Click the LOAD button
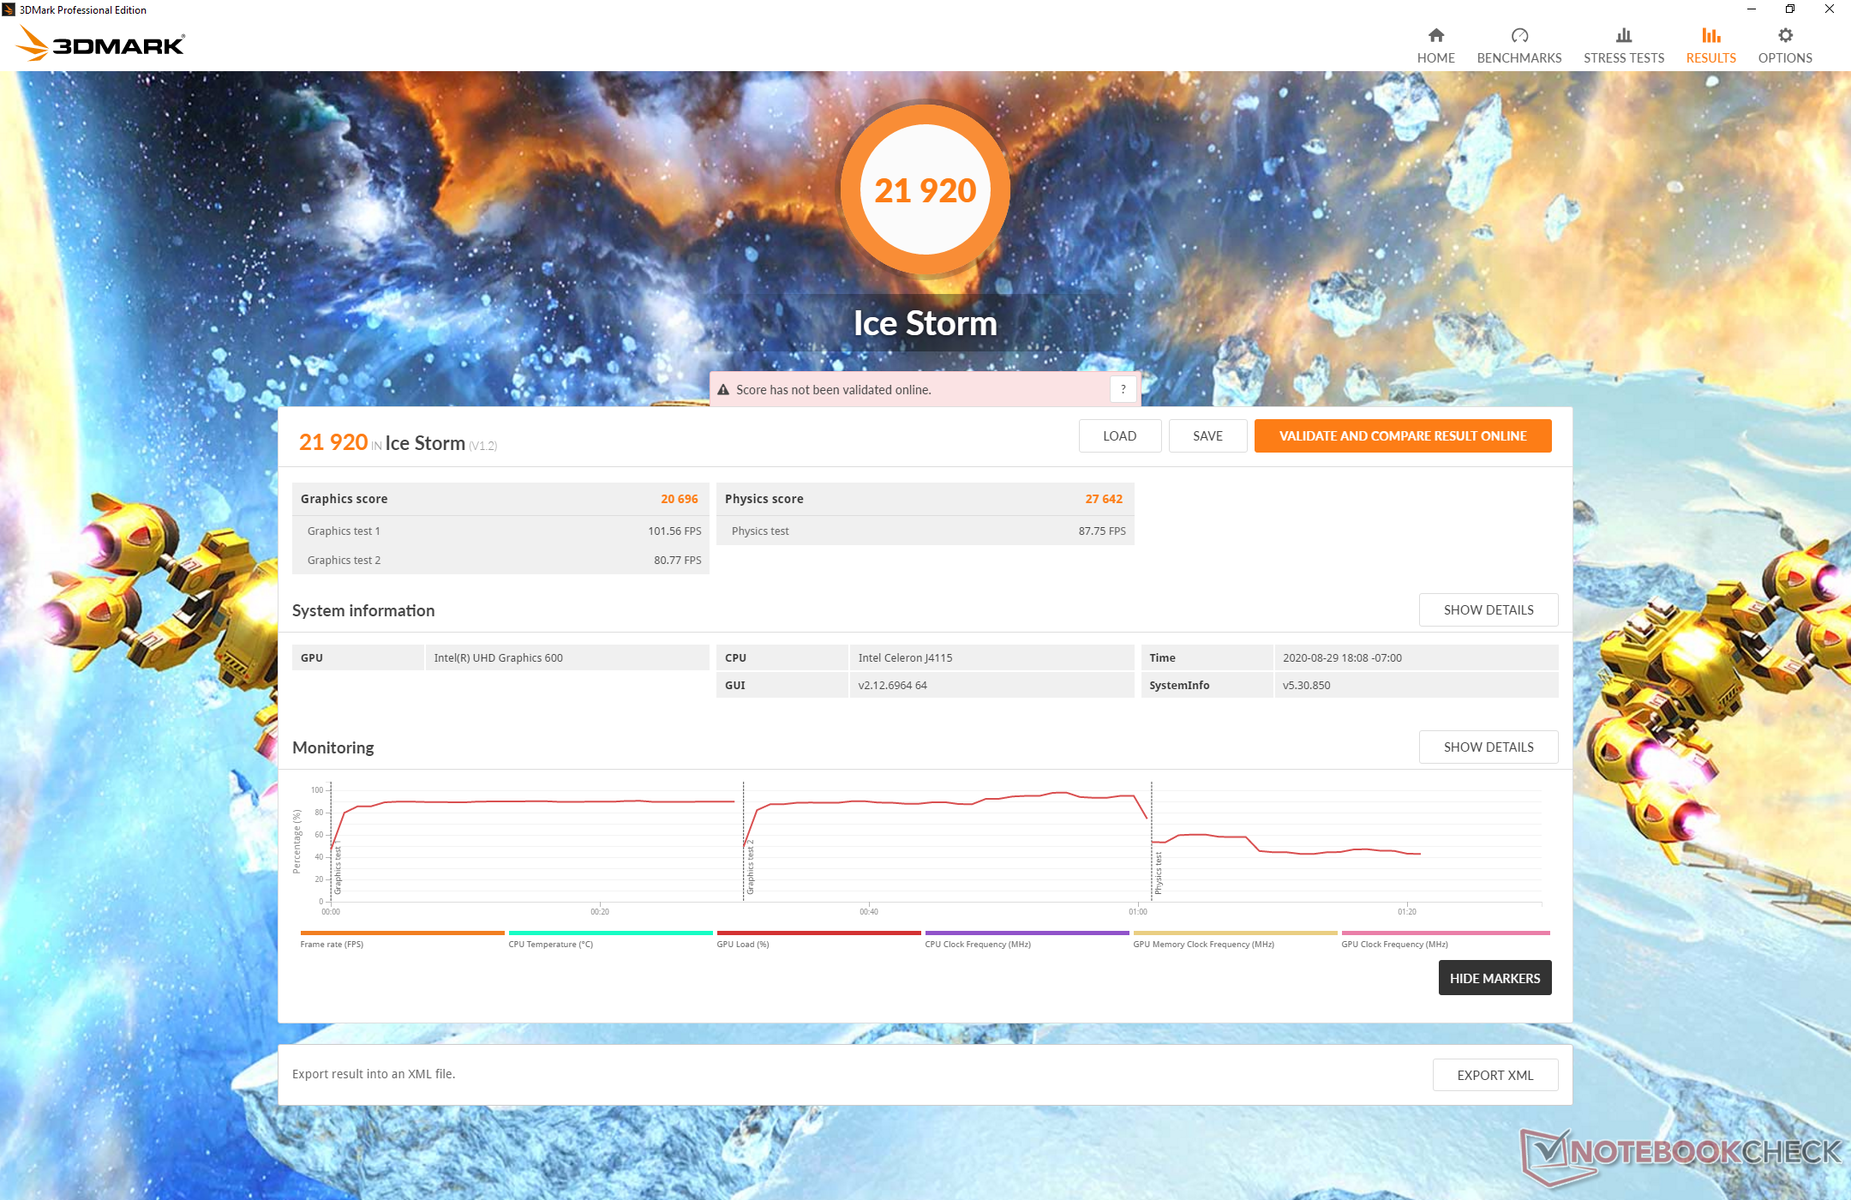Screen dimensions: 1851x1200 pyautogui.click(x=1119, y=436)
